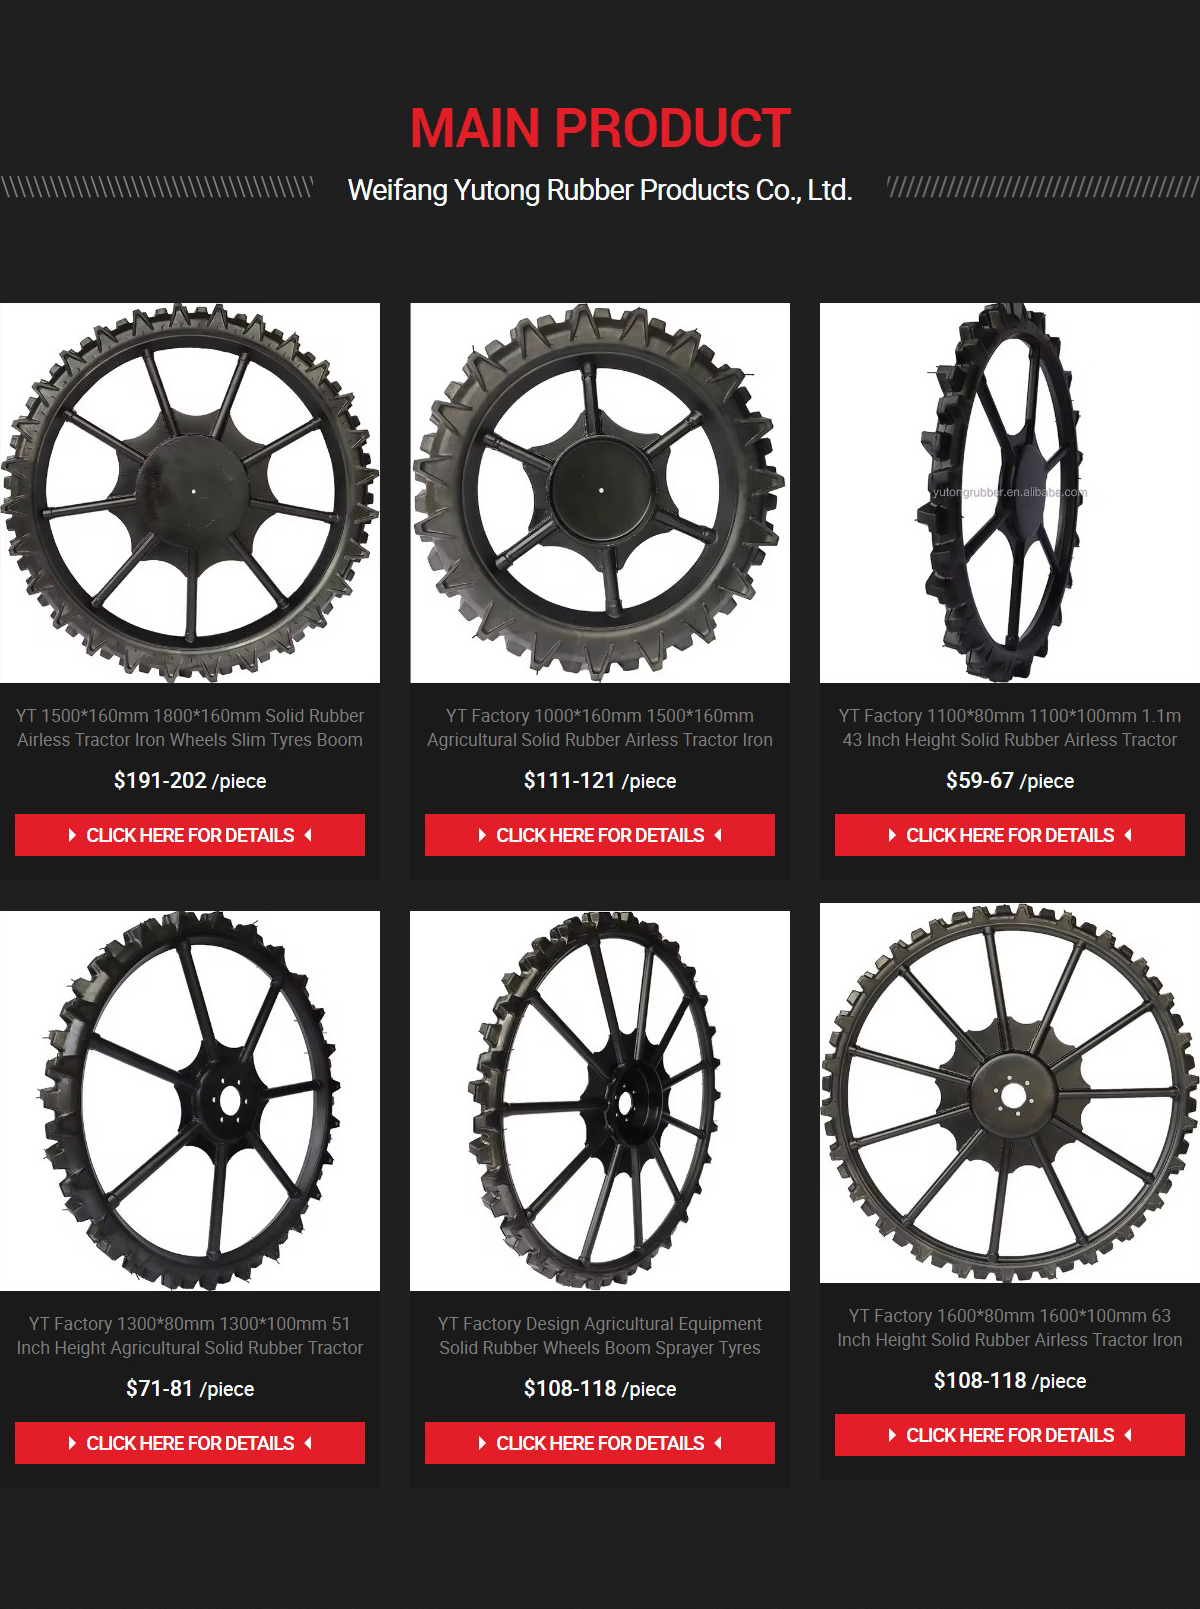Image resolution: width=1200 pixels, height=1609 pixels.
Task: Open YT Factory 1100*80mm 1.1m title link
Action: pyautogui.click(x=1010, y=728)
